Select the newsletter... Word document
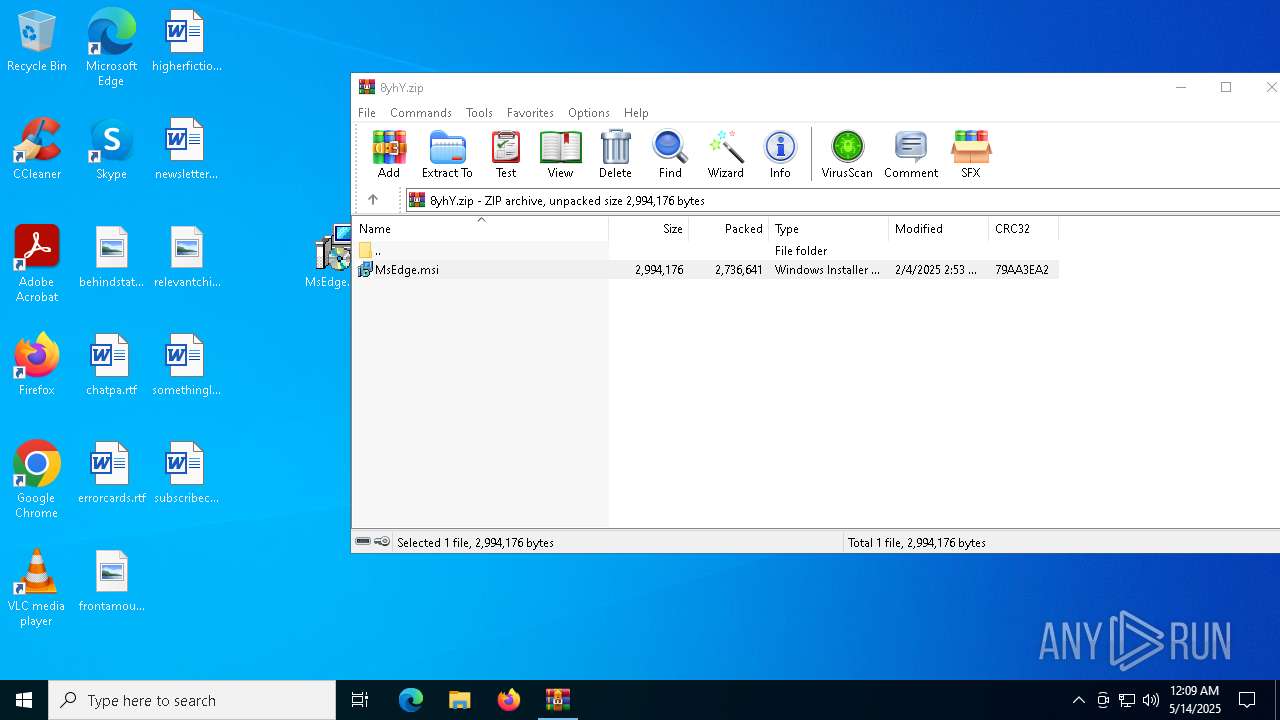 [186, 149]
